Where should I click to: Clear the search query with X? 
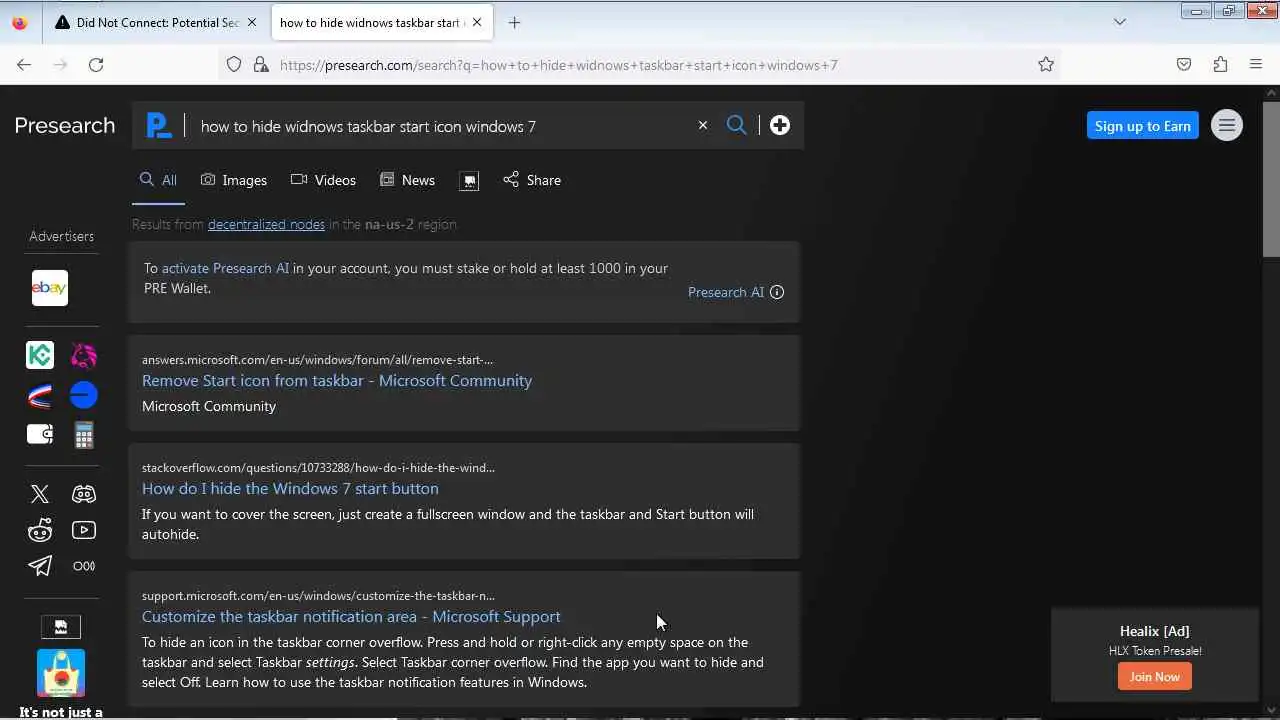(703, 125)
